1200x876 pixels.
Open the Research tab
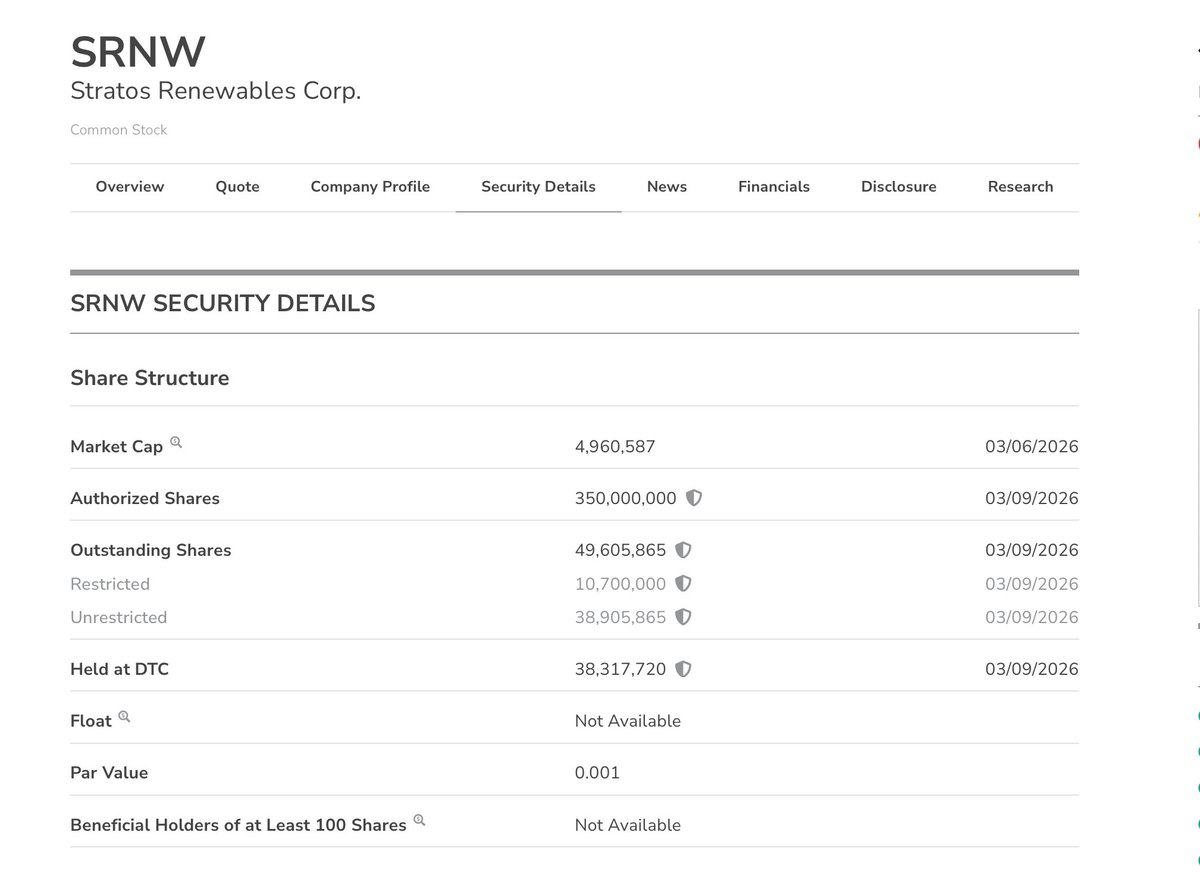(1020, 187)
